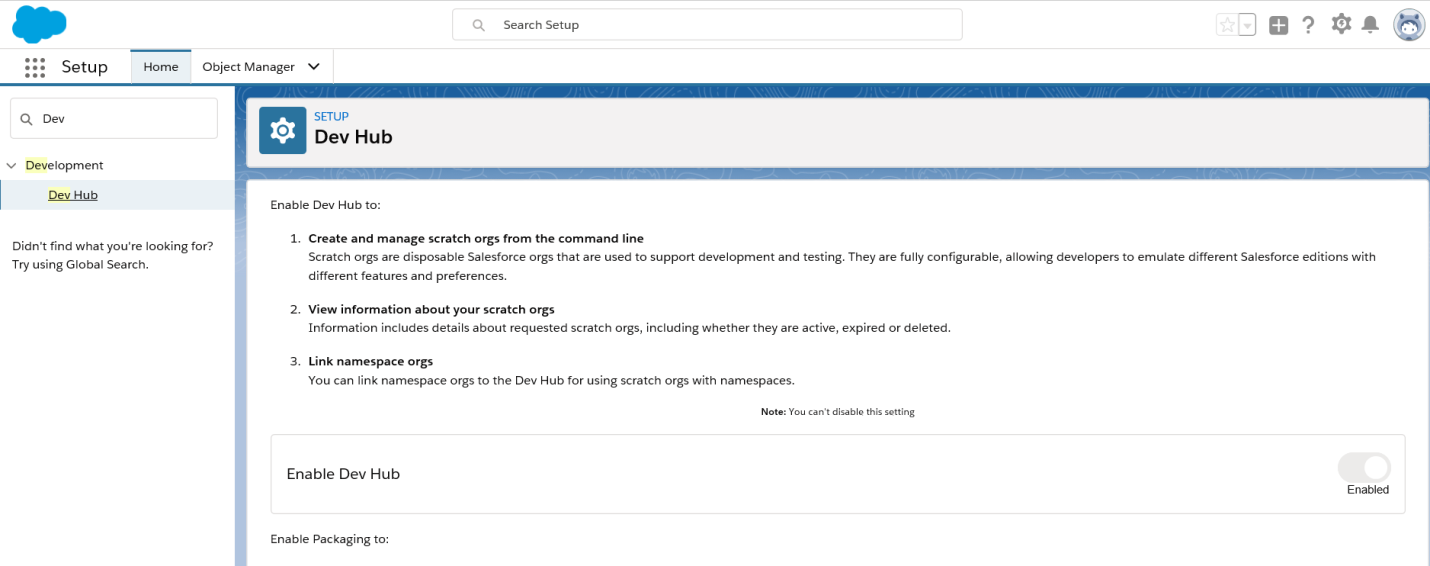Click the 'Enable Dev Hub to:' text
The width and height of the screenshot is (1430, 566).
(325, 205)
